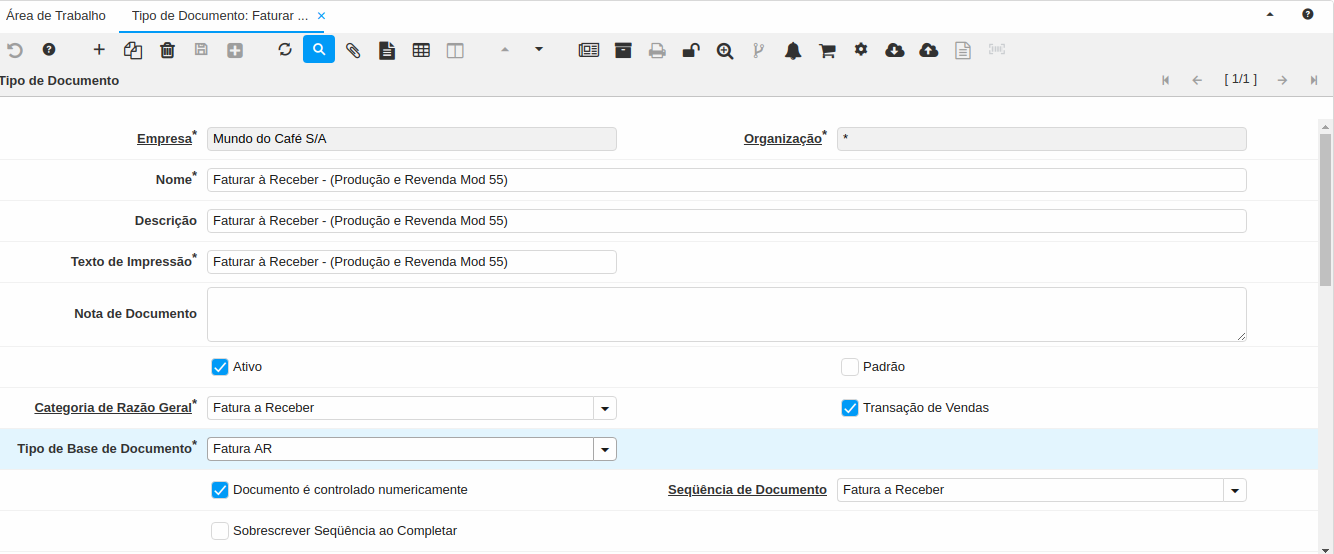Screen dimensions: 1334x554
Task: Enable the Padrão checkbox
Action: (850, 367)
